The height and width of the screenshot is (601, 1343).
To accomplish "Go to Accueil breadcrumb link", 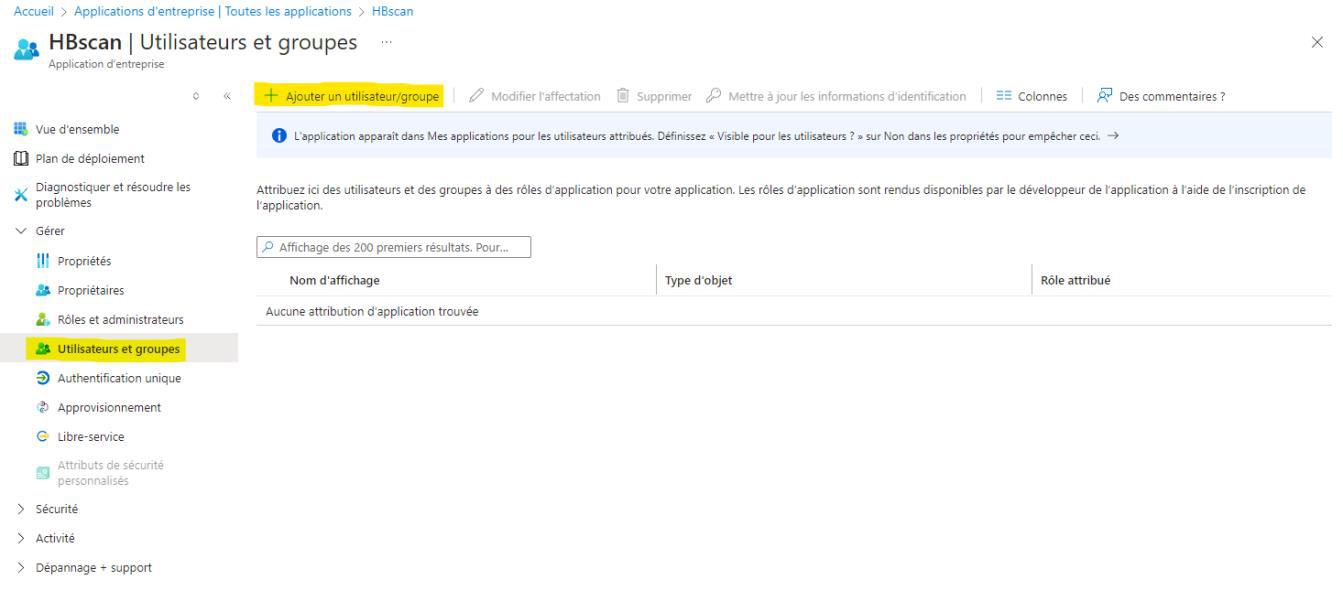I will click(33, 11).
